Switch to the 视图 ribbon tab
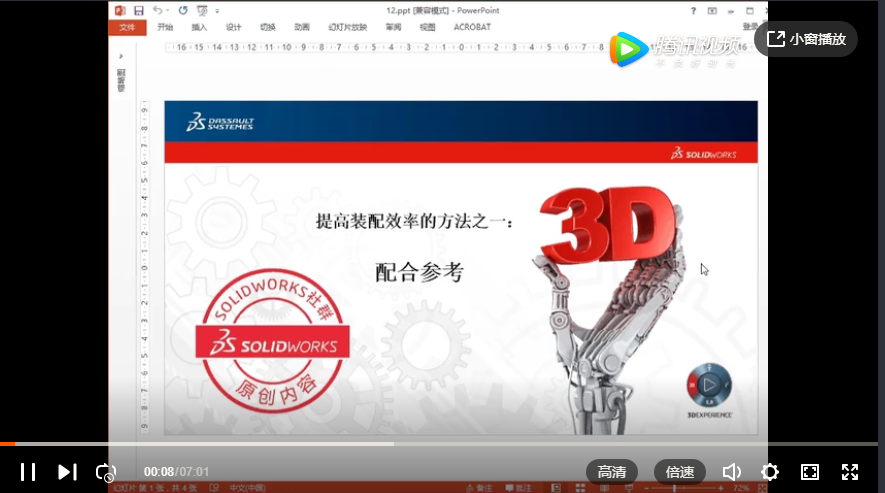The image size is (885, 493). (x=427, y=27)
